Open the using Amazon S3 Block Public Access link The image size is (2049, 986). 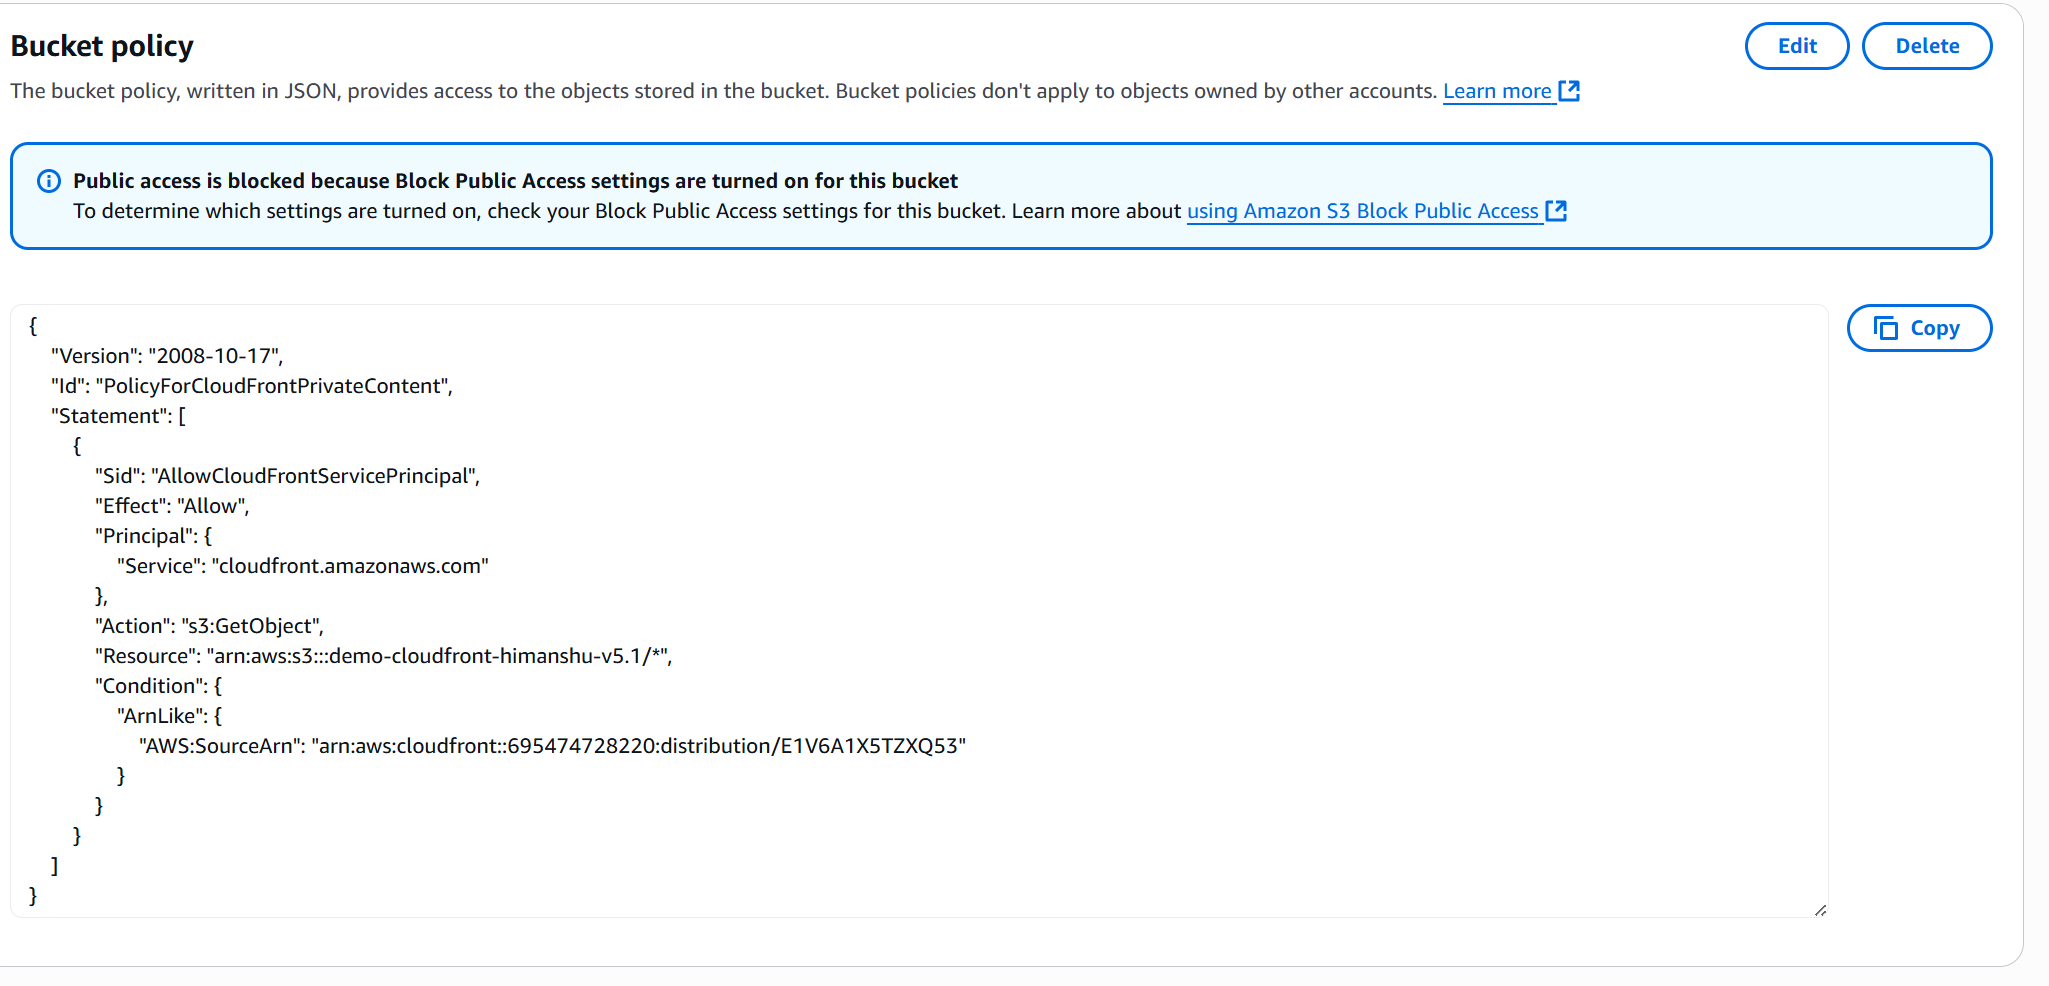click(1362, 211)
